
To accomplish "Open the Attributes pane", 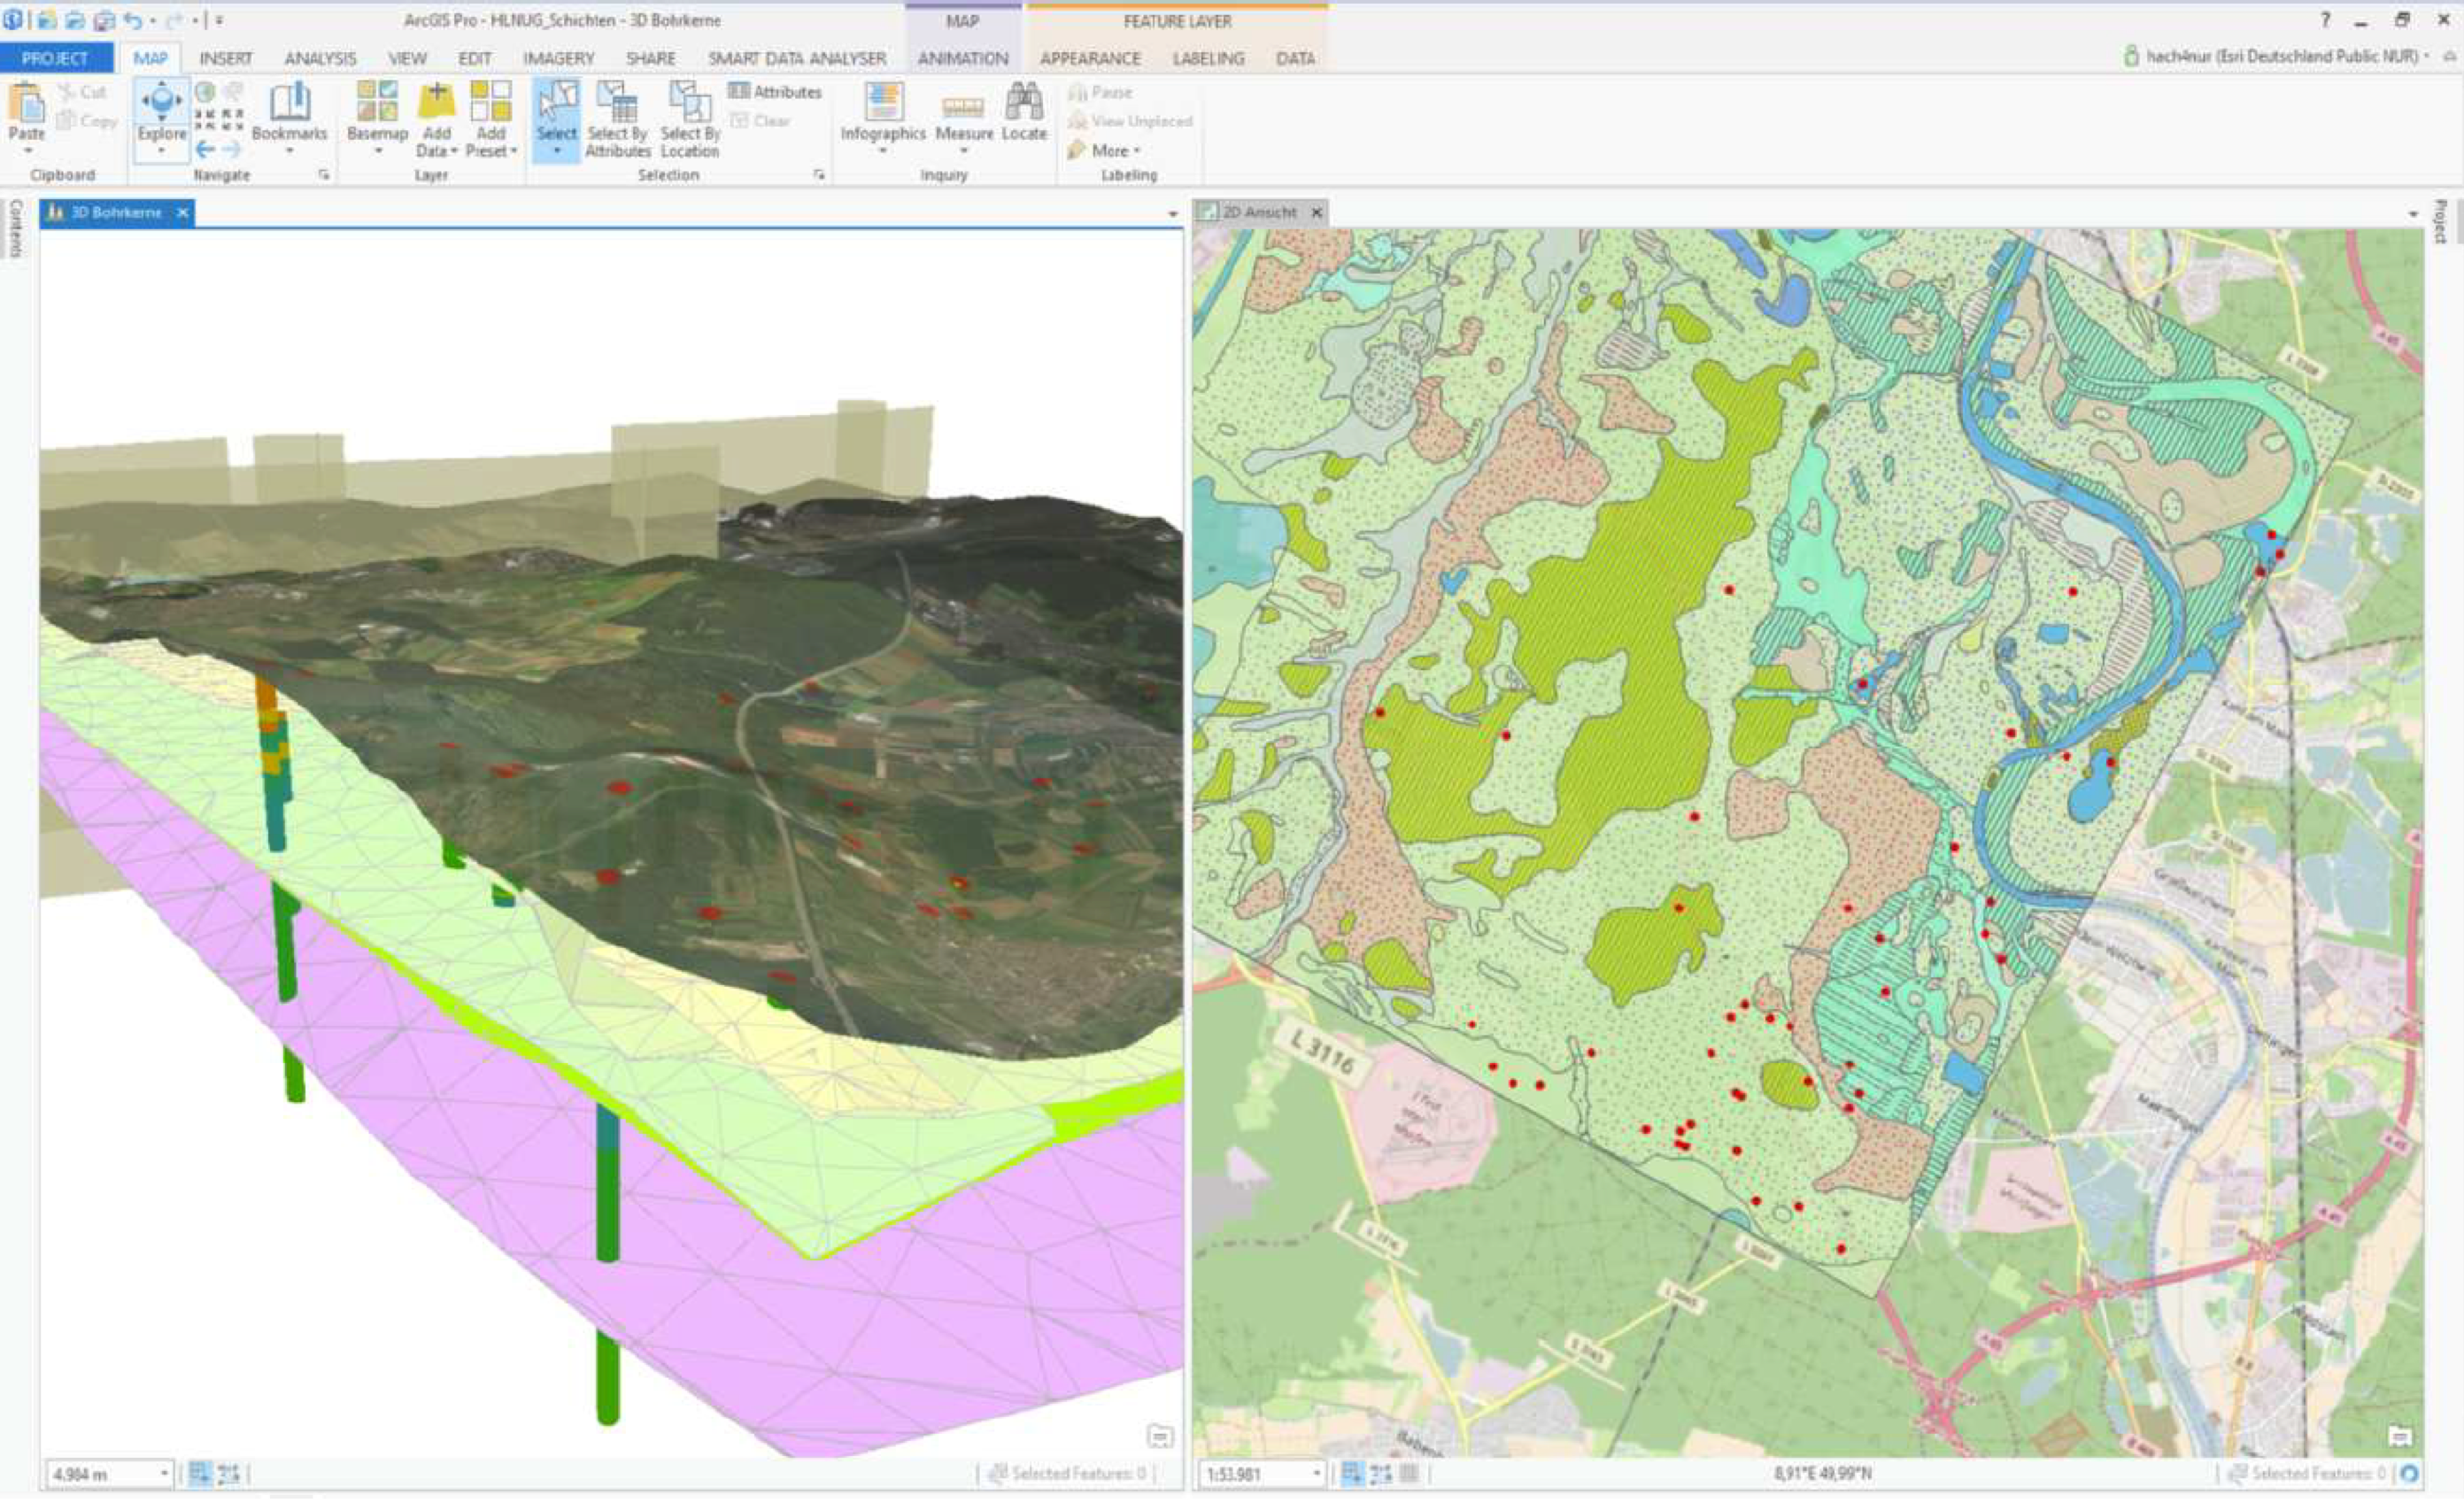I will (775, 92).
